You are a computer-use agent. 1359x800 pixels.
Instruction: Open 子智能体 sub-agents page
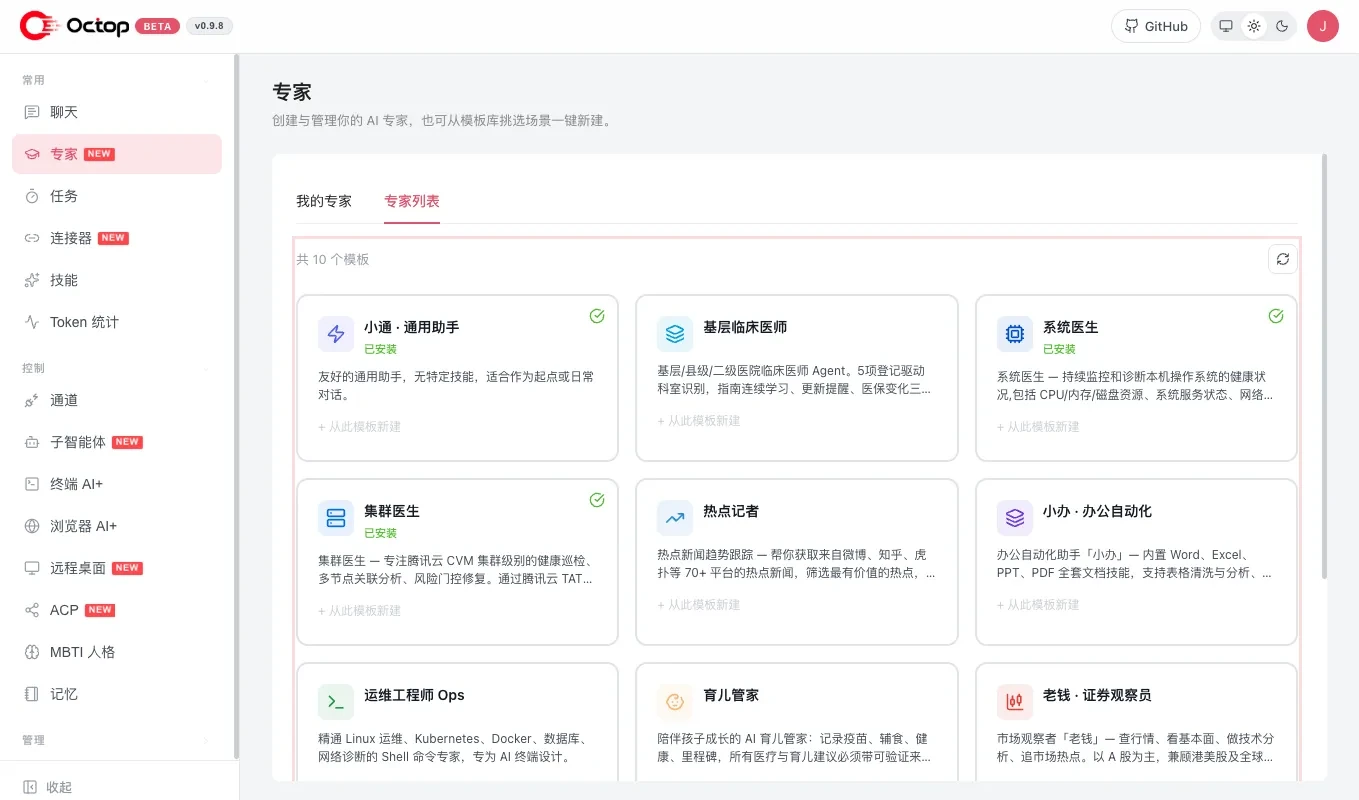(x=117, y=442)
